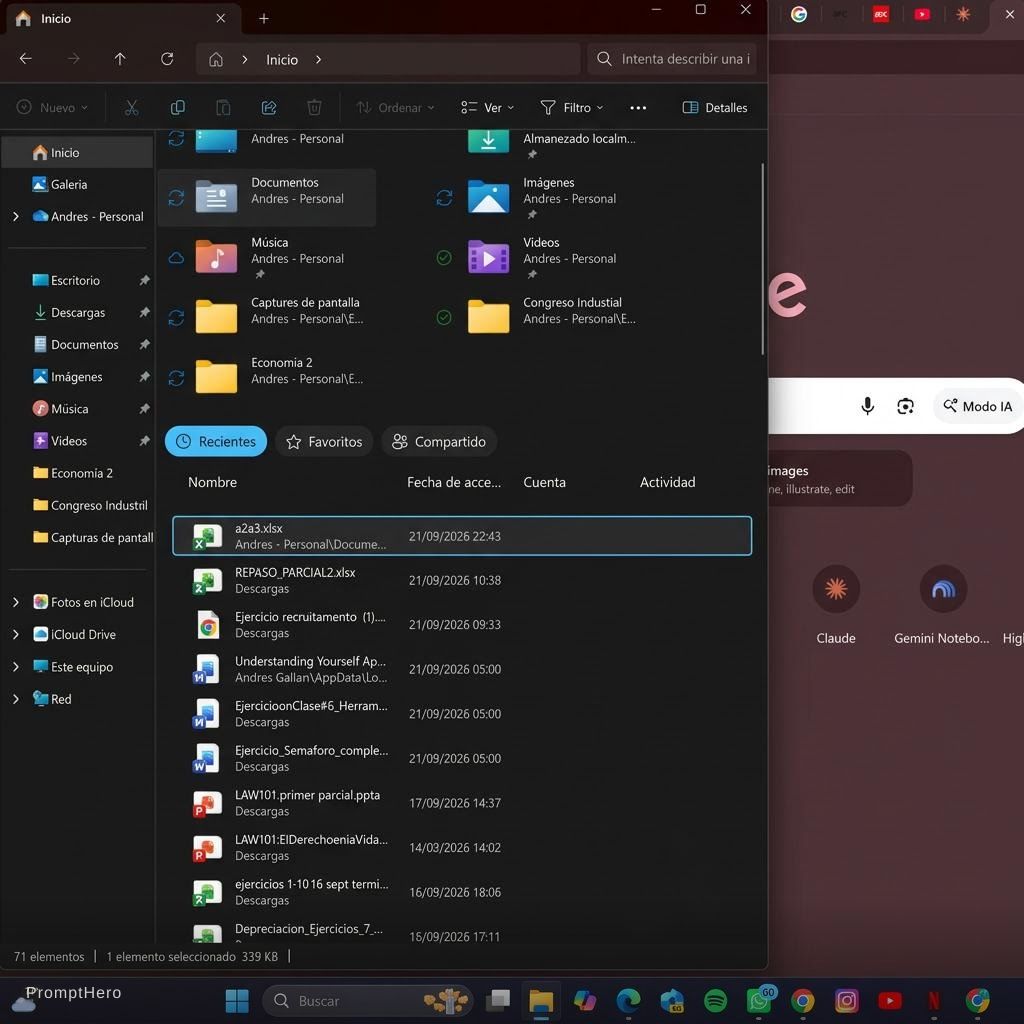Expand the Andres - Personal tree node
1024x1024 pixels.
(x=16, y=216)
